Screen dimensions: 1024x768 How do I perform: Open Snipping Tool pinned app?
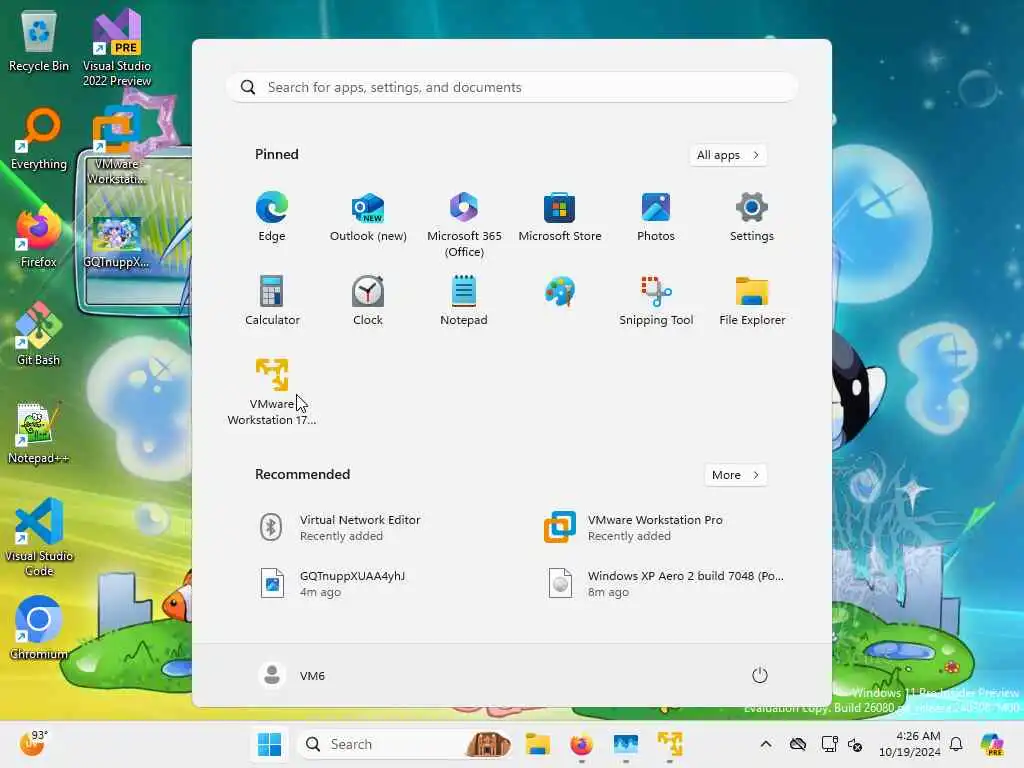click(656, 300)
